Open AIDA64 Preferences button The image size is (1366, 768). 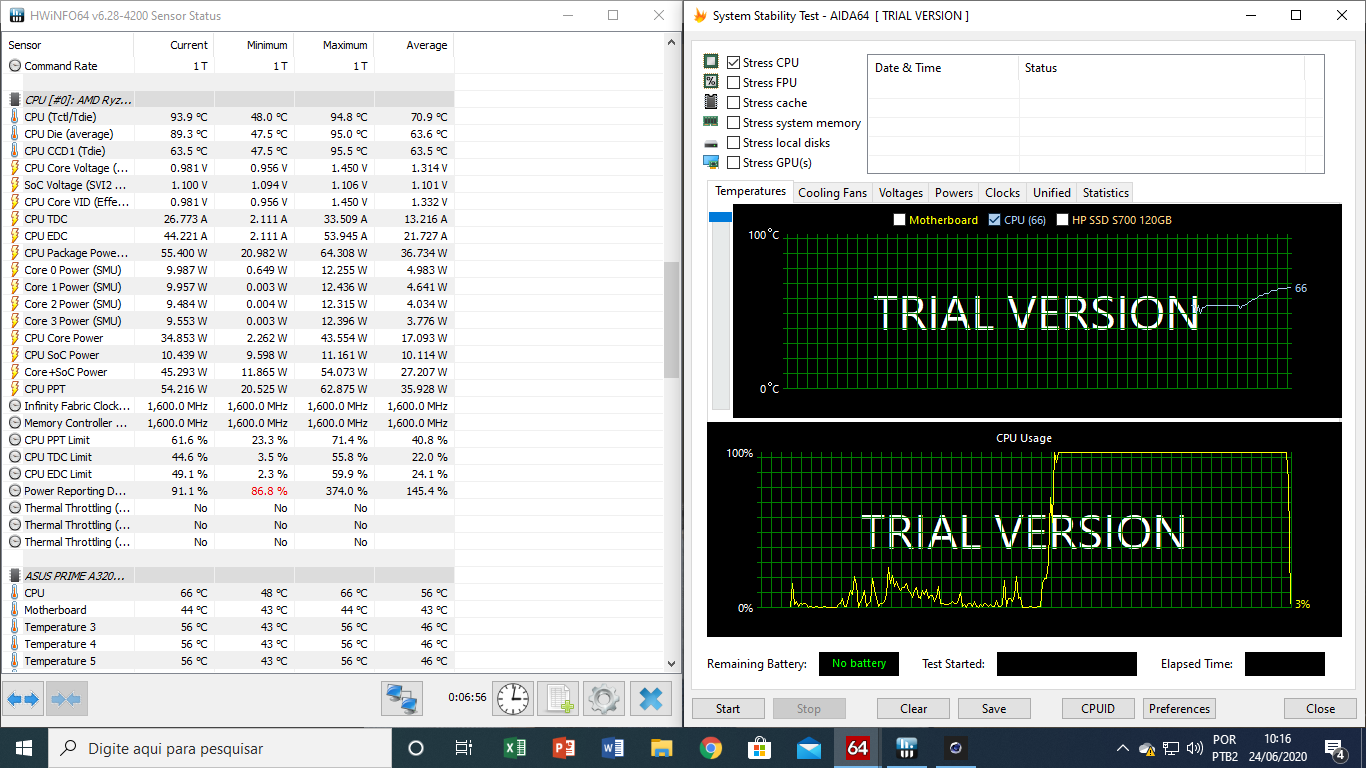click(1179, 709)
